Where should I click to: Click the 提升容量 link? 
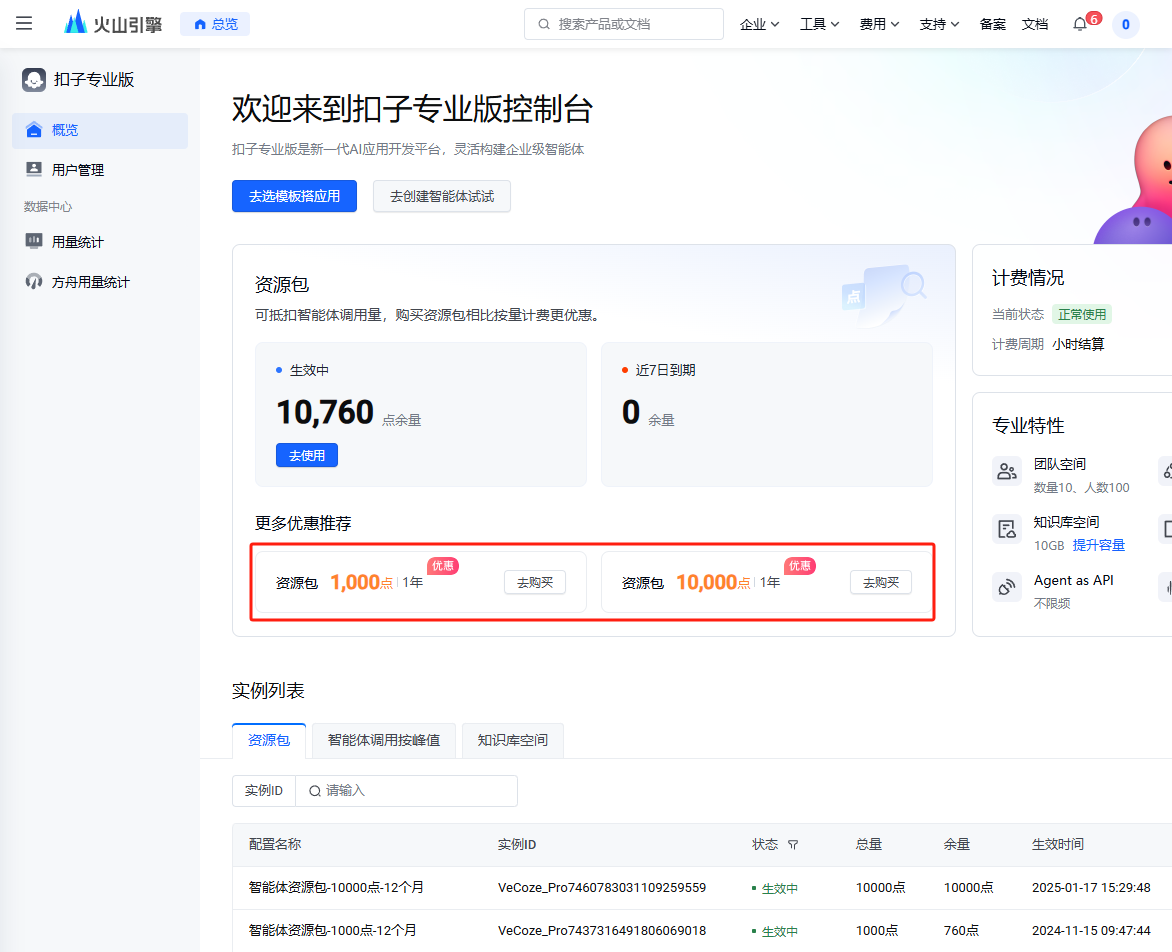1099,545
